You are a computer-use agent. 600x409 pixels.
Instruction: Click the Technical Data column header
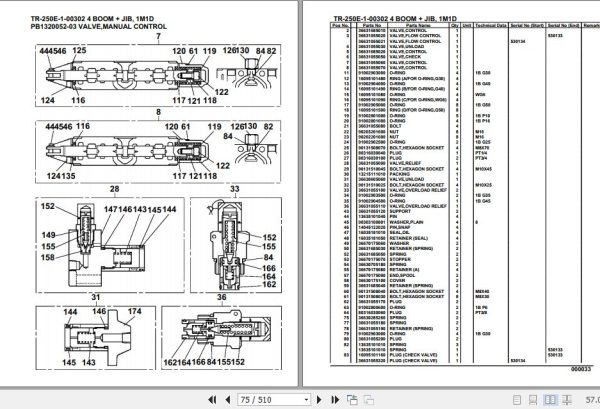491,25
